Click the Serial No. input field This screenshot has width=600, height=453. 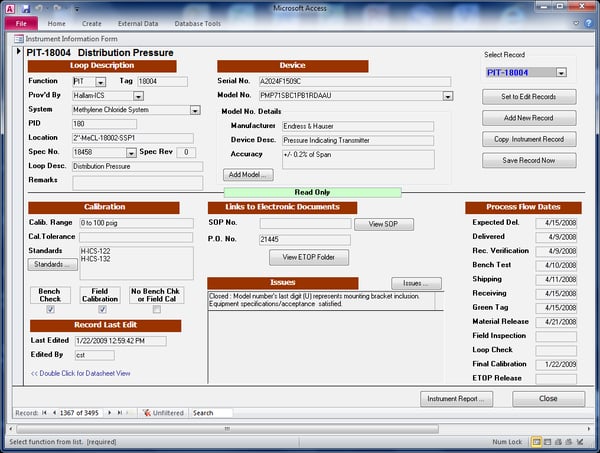(x=355, y=81)
